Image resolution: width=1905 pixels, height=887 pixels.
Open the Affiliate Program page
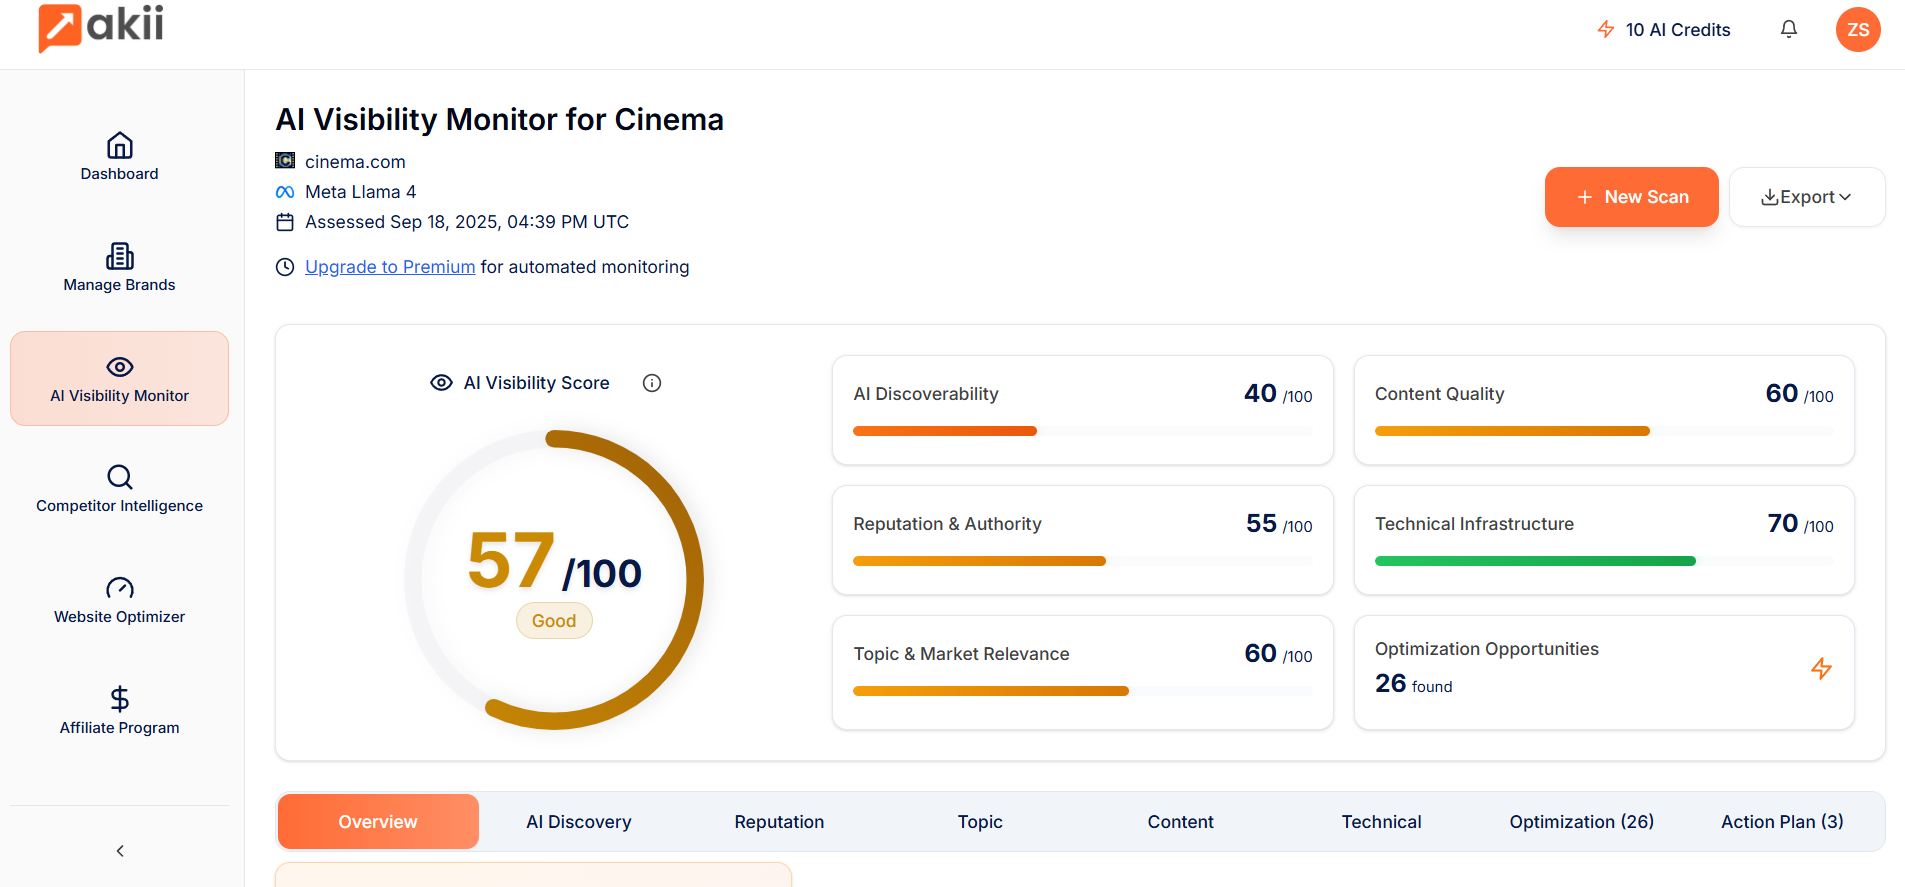point(119,711)
